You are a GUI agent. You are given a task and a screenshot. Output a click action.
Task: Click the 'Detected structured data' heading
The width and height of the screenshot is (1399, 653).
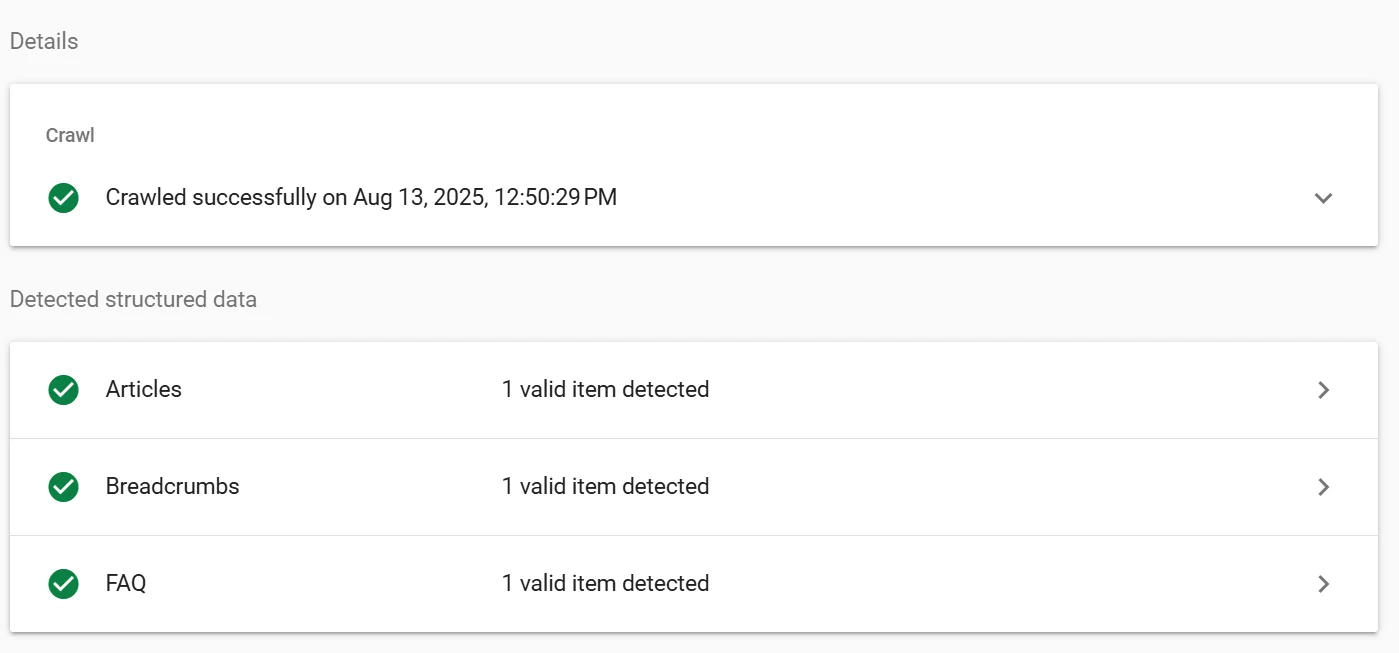(x=133, y=299)
